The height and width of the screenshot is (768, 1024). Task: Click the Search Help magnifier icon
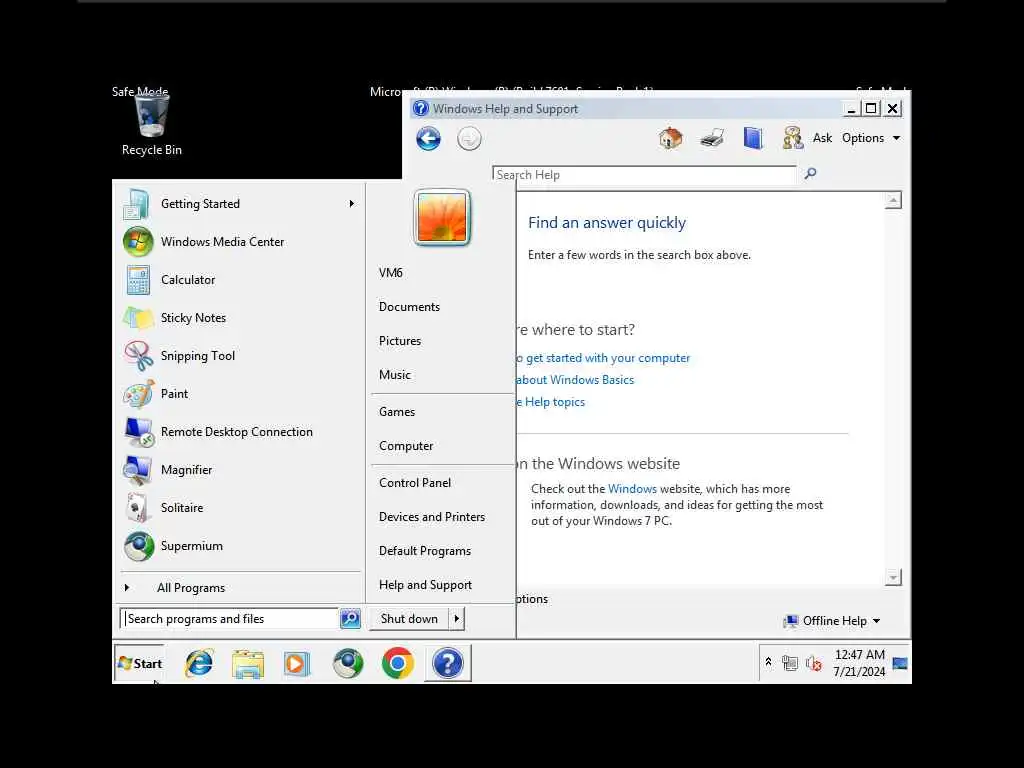(810, 173)
